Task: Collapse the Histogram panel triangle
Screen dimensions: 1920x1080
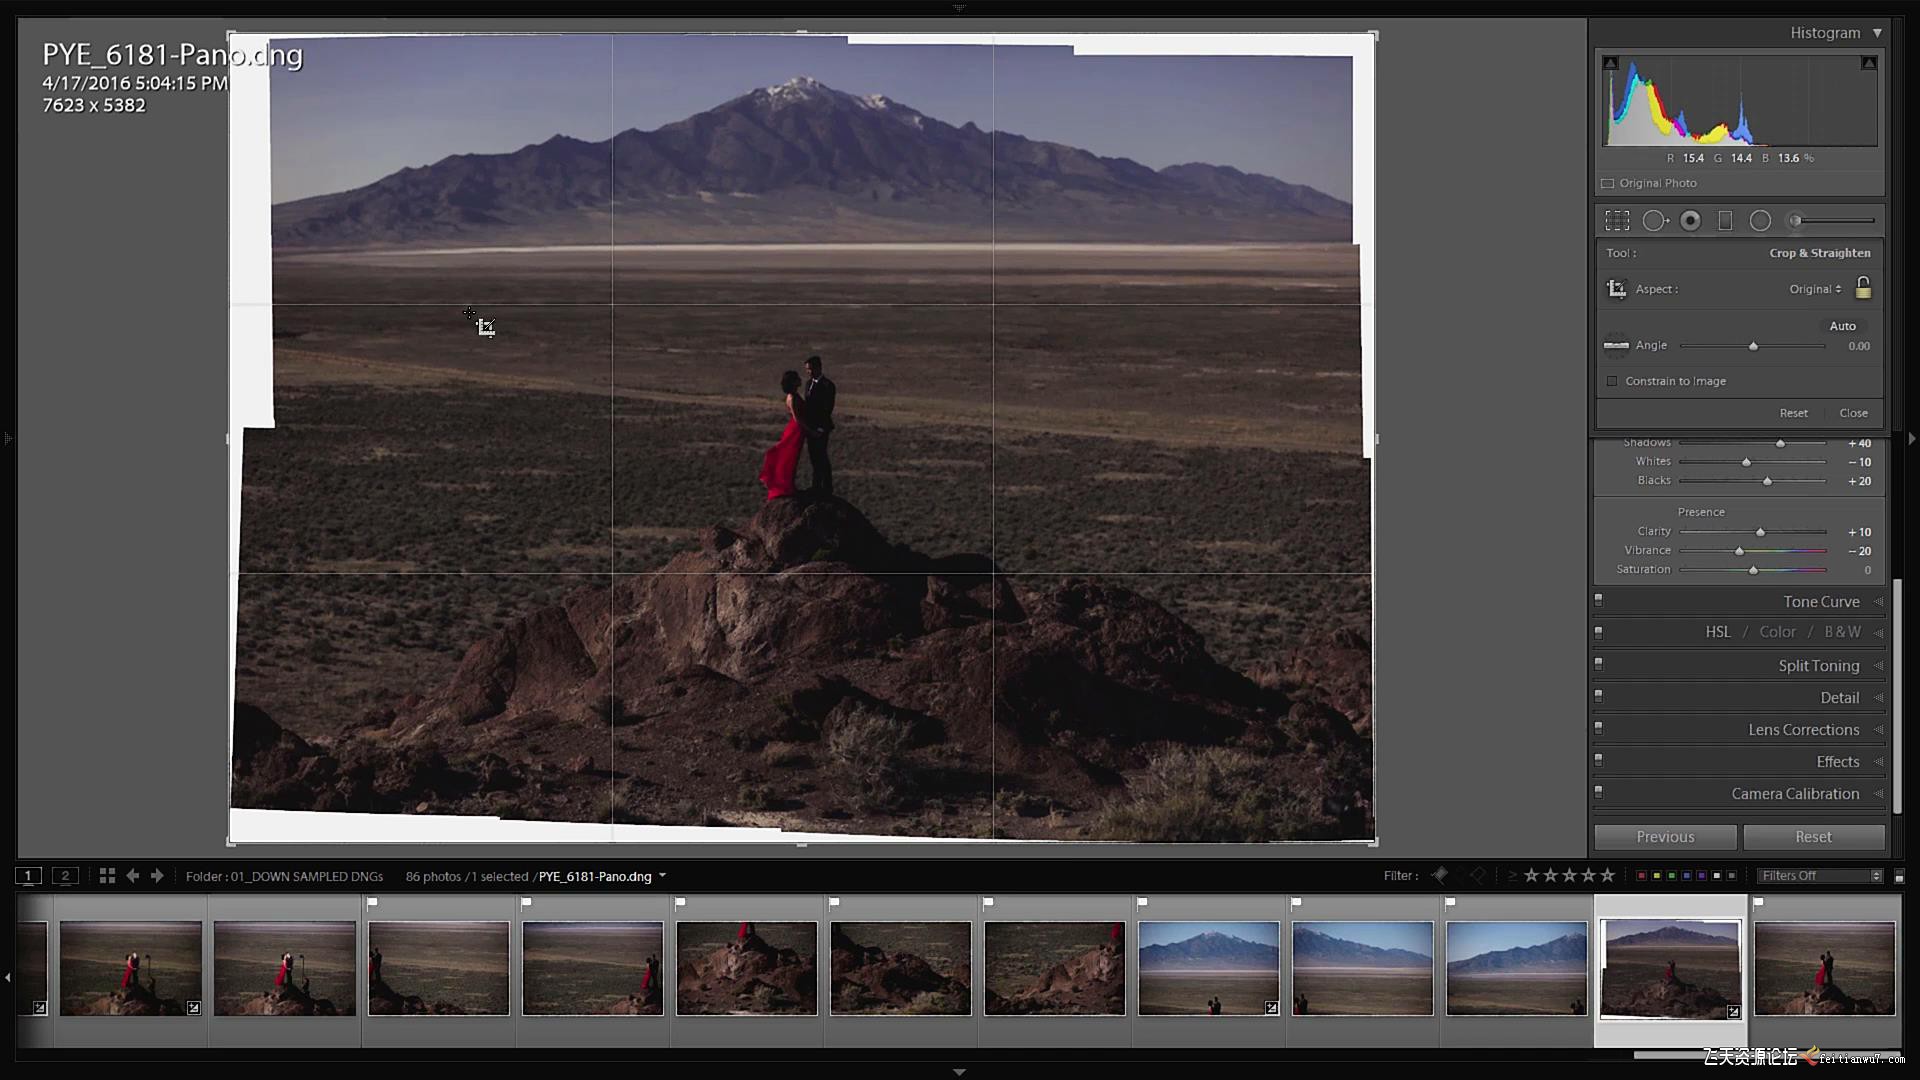Action: [1877, 33]
